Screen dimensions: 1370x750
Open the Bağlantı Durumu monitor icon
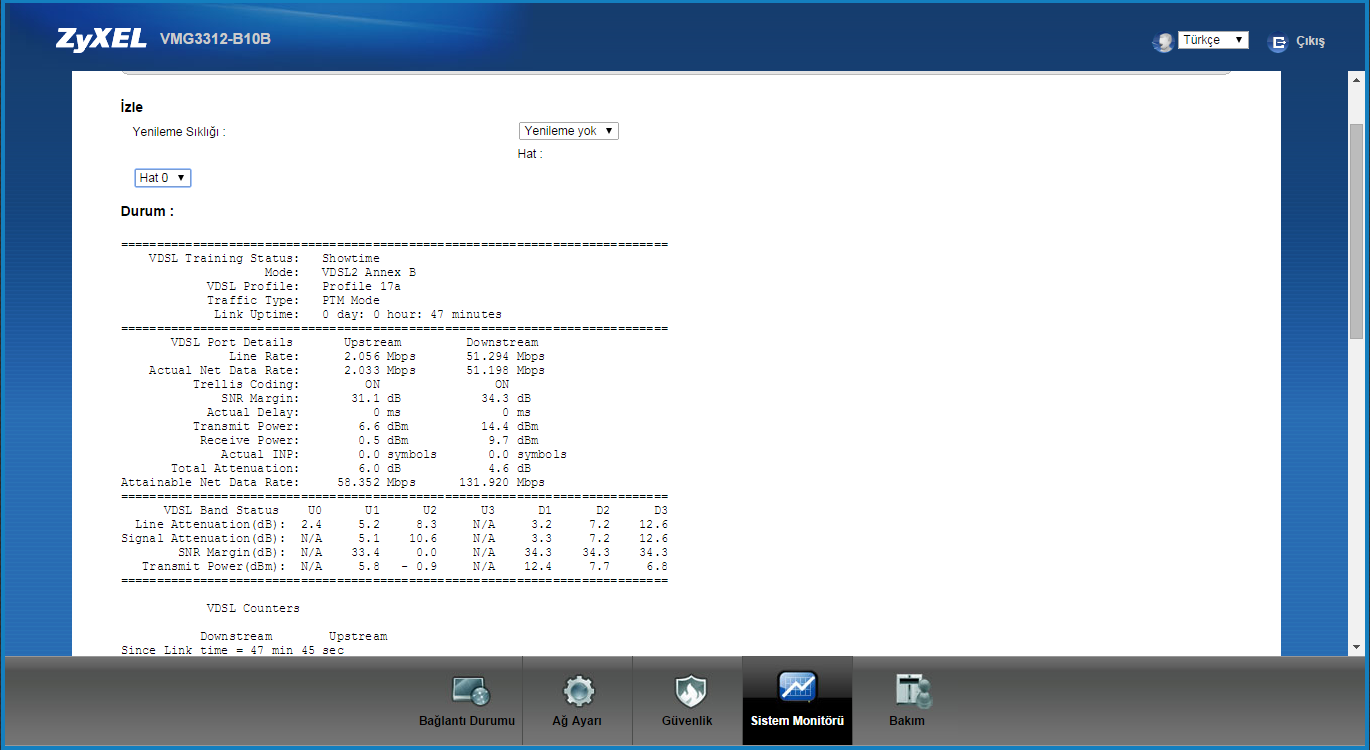[469, 690]
